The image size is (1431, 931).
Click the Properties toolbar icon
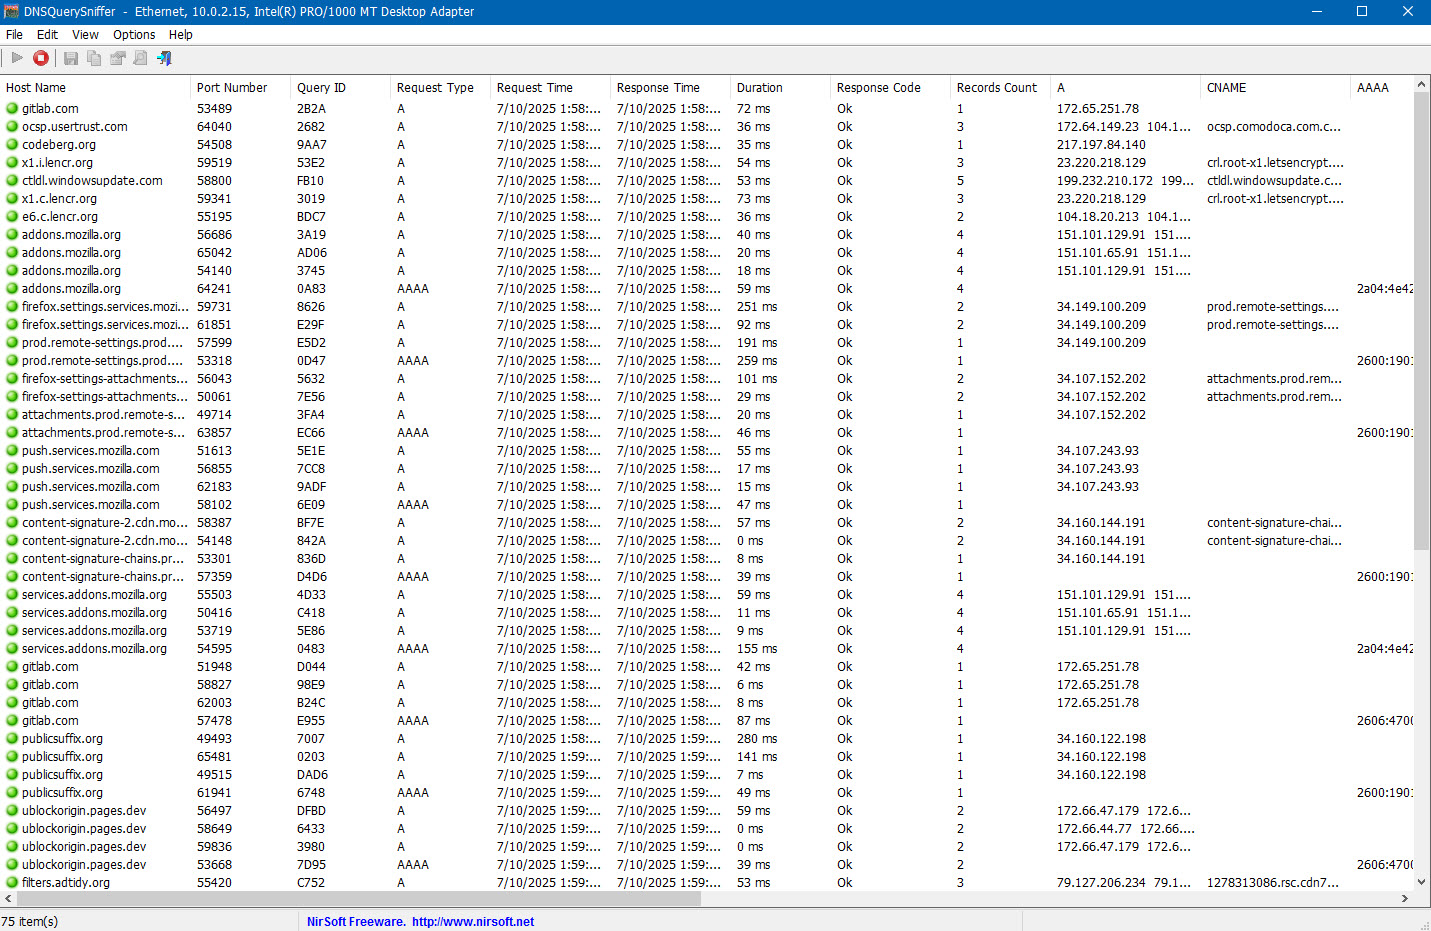point(117,58)
